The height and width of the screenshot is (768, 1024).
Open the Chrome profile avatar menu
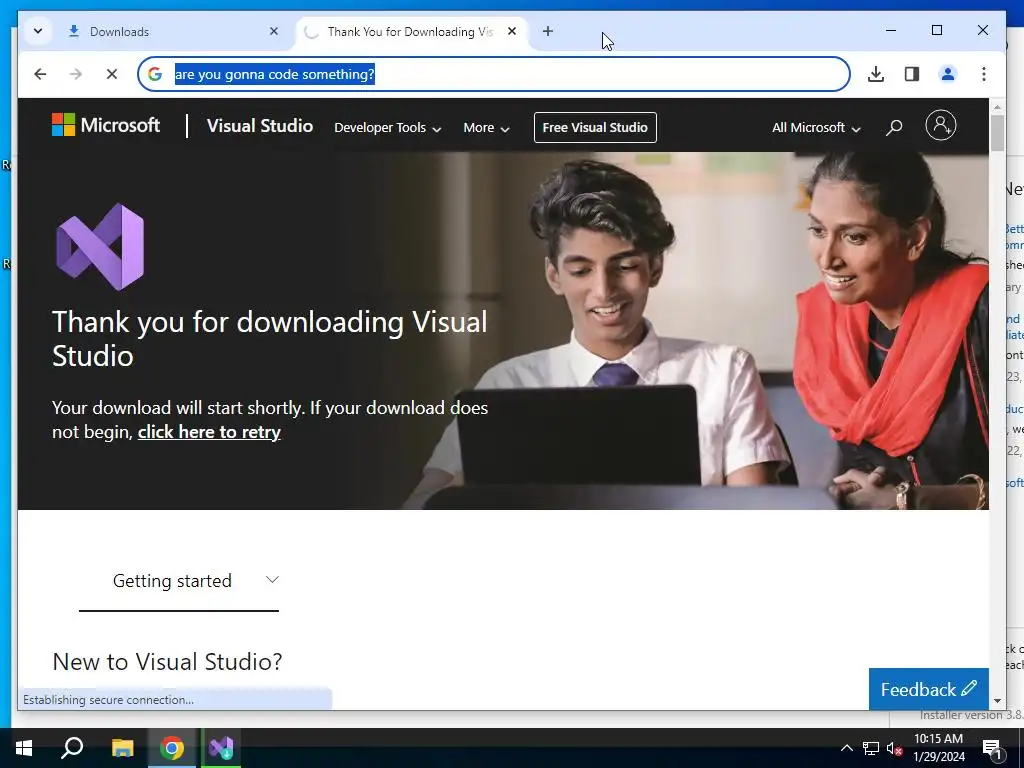pos(948,74)
